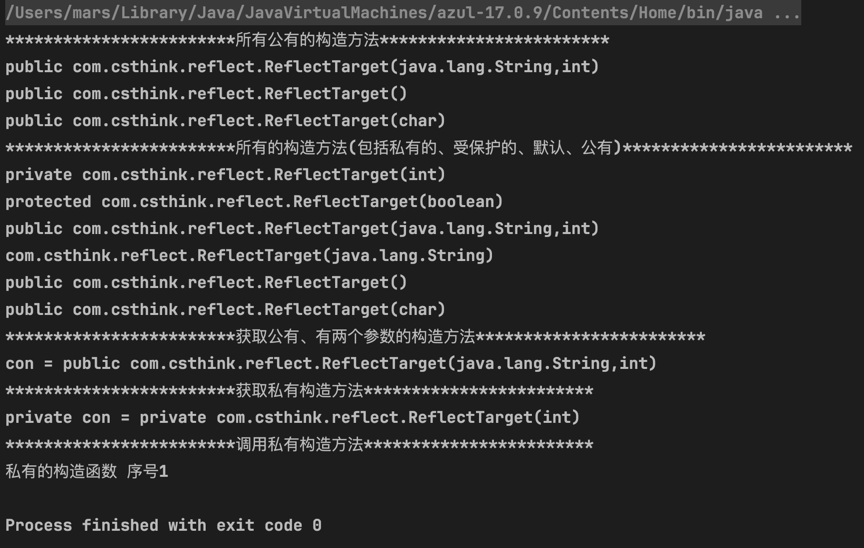Click the "con = public" output line
Viewport: 864px width, 548px height.
pyautogui.click(x=331, y=364)
